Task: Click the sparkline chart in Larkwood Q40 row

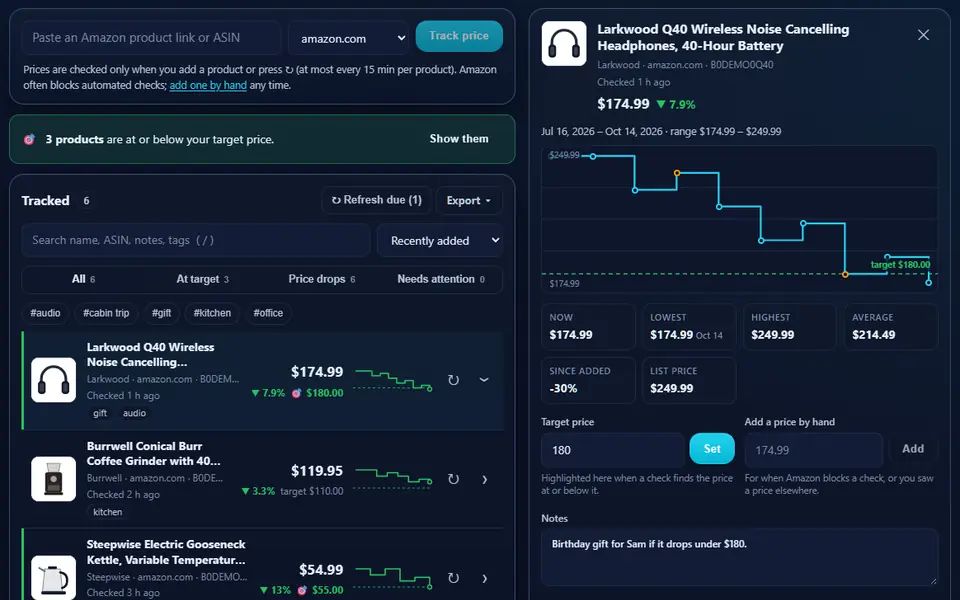Action: 394,380
